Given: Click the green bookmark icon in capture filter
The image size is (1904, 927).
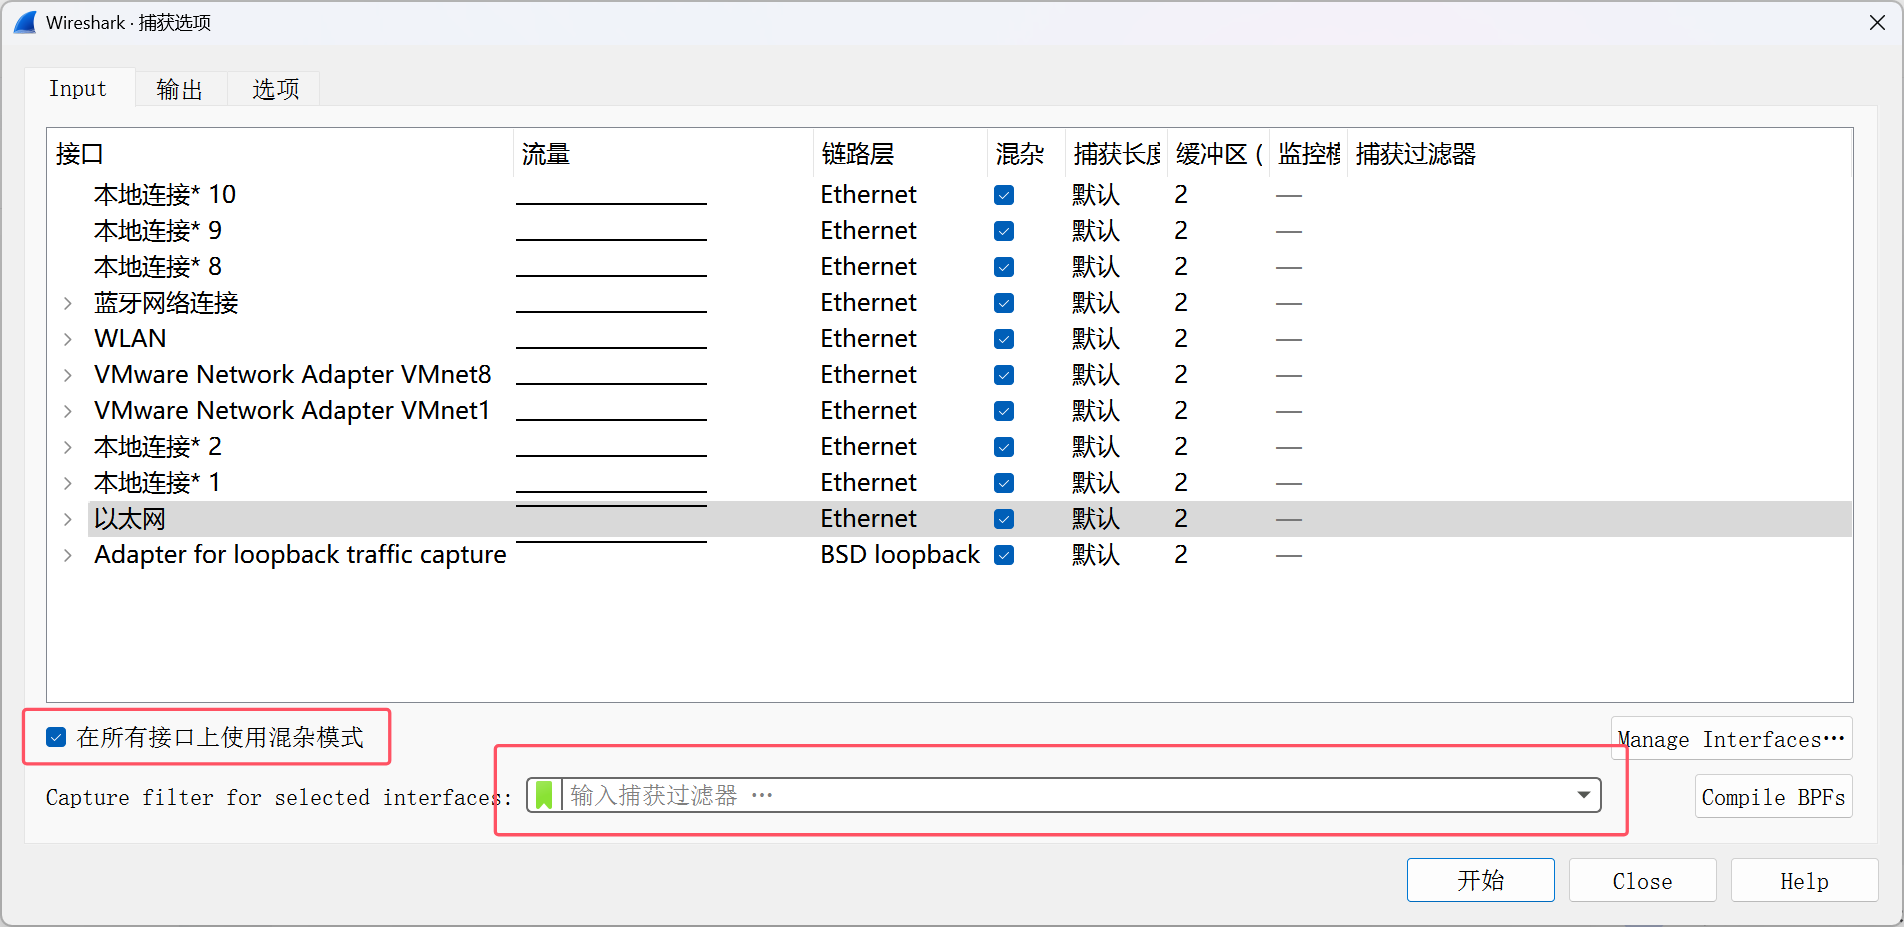Looking at the screenshot, I should click(544, 795).
